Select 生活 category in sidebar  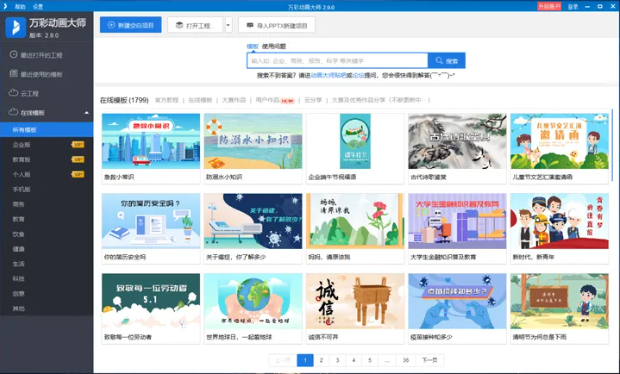tap(18, 264)
